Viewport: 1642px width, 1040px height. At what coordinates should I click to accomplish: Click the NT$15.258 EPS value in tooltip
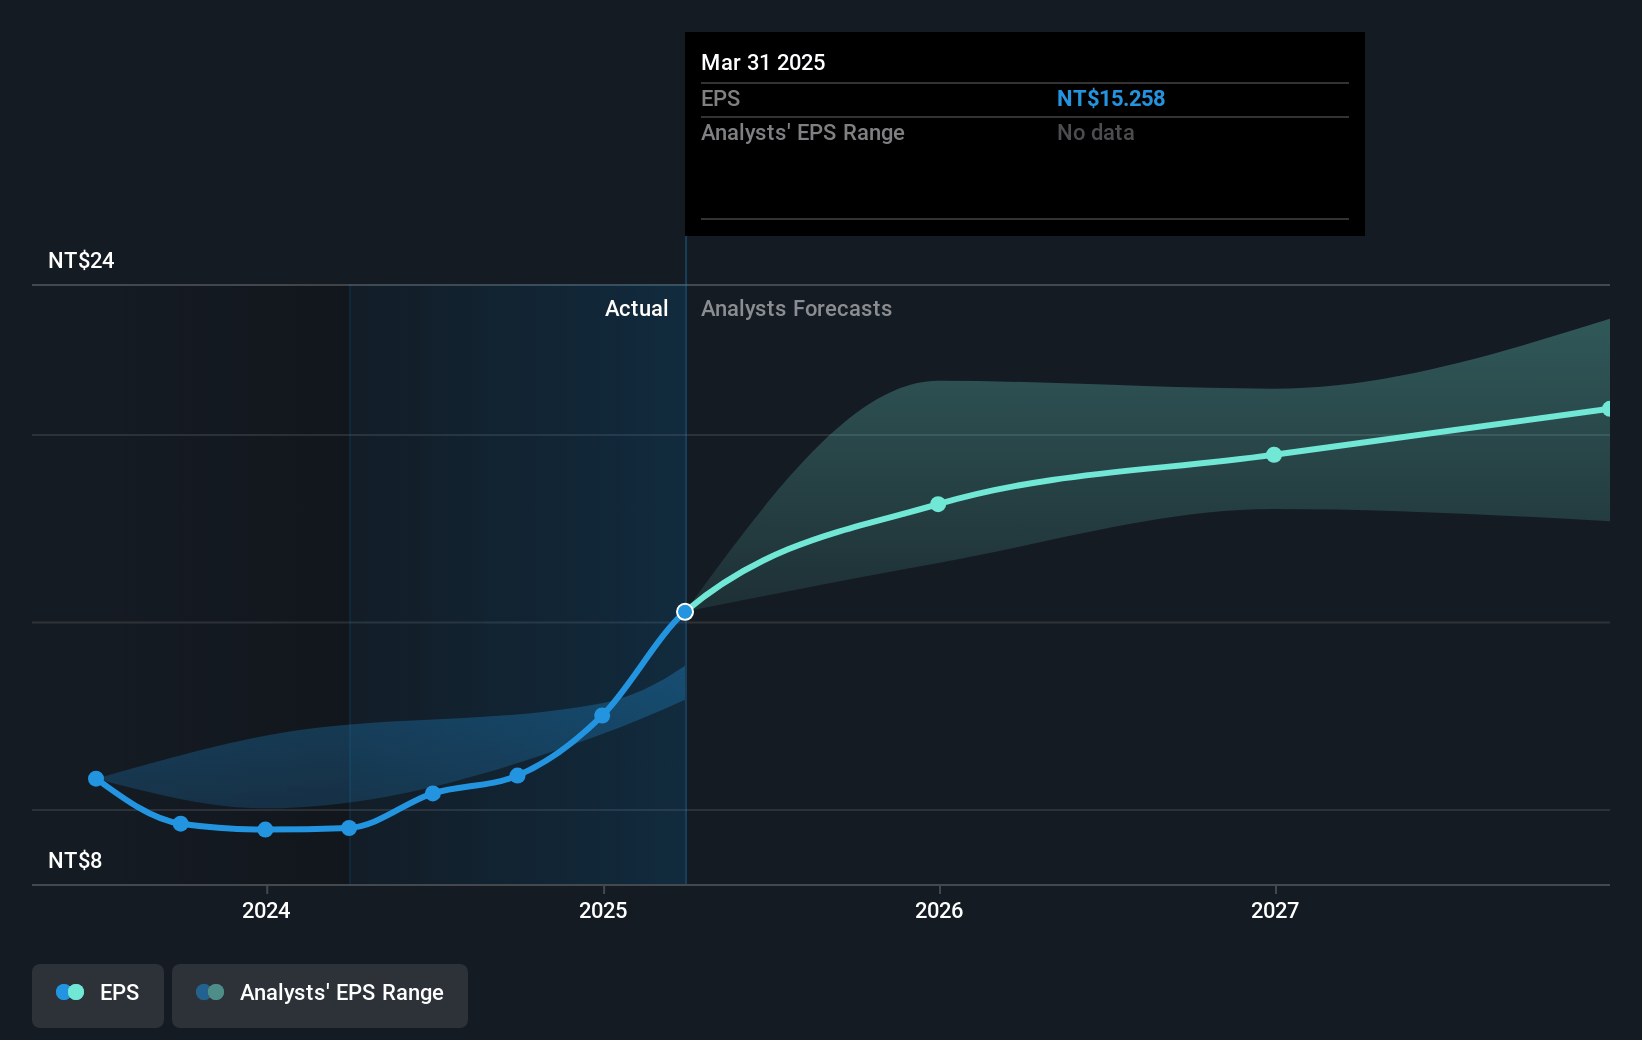1111,98
